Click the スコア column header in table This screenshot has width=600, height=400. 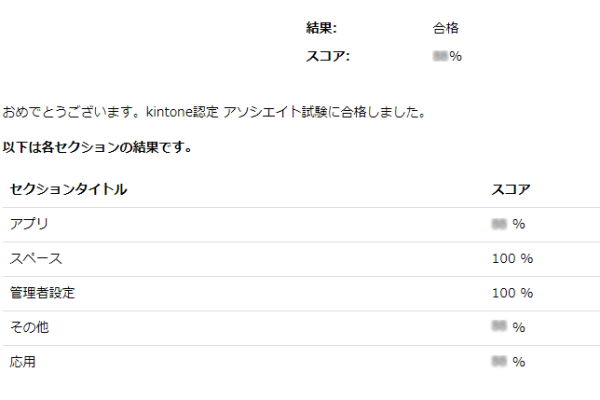pyautogui.click(x=511, y=189)
